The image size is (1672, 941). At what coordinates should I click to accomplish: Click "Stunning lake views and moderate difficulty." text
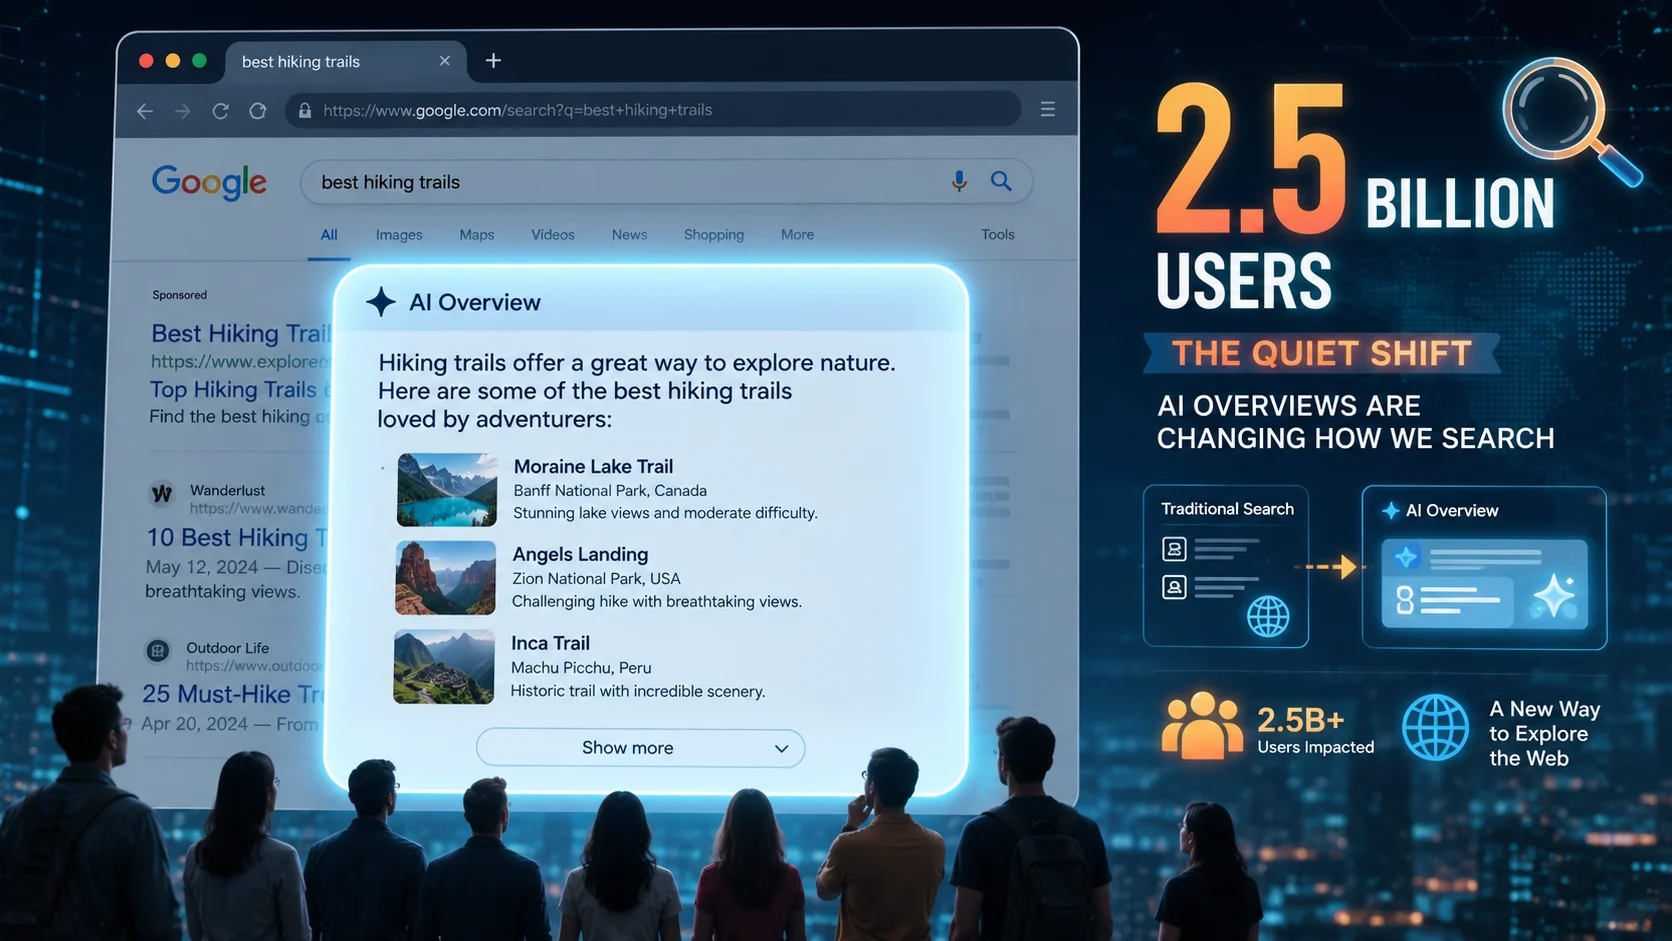(665, 513)
